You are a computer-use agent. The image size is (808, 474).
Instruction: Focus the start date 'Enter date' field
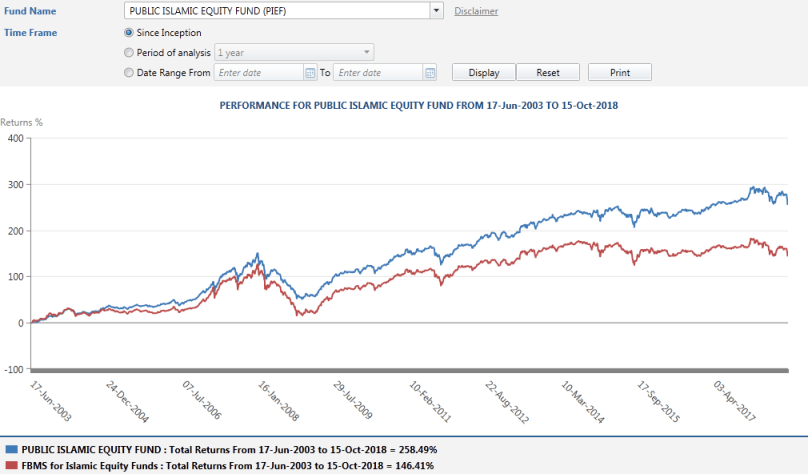point(258,73)
